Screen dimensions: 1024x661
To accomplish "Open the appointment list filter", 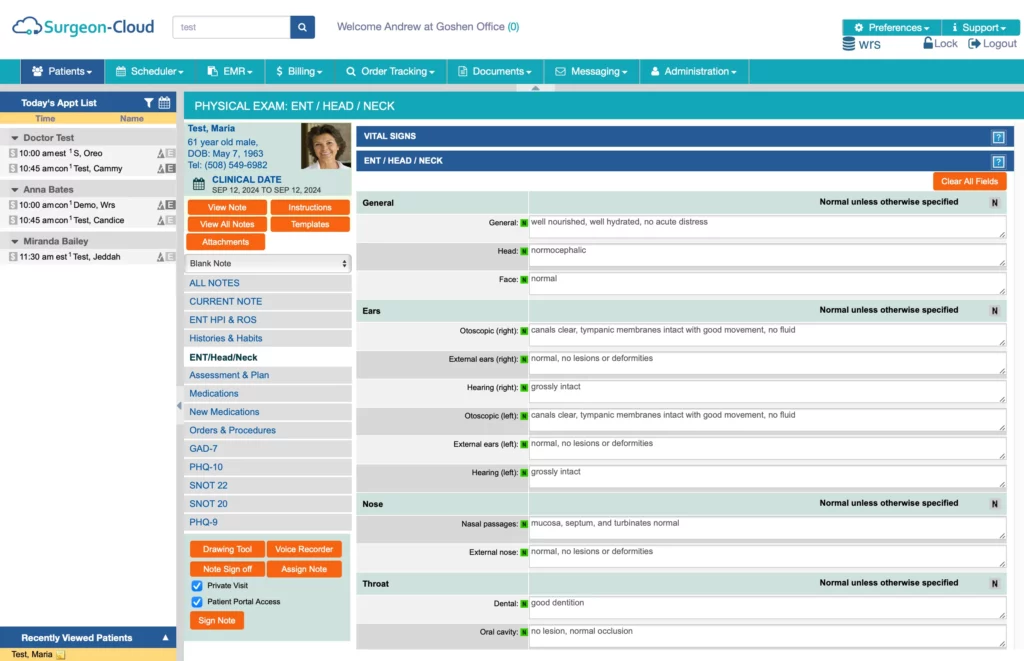I will coord(149,103).
